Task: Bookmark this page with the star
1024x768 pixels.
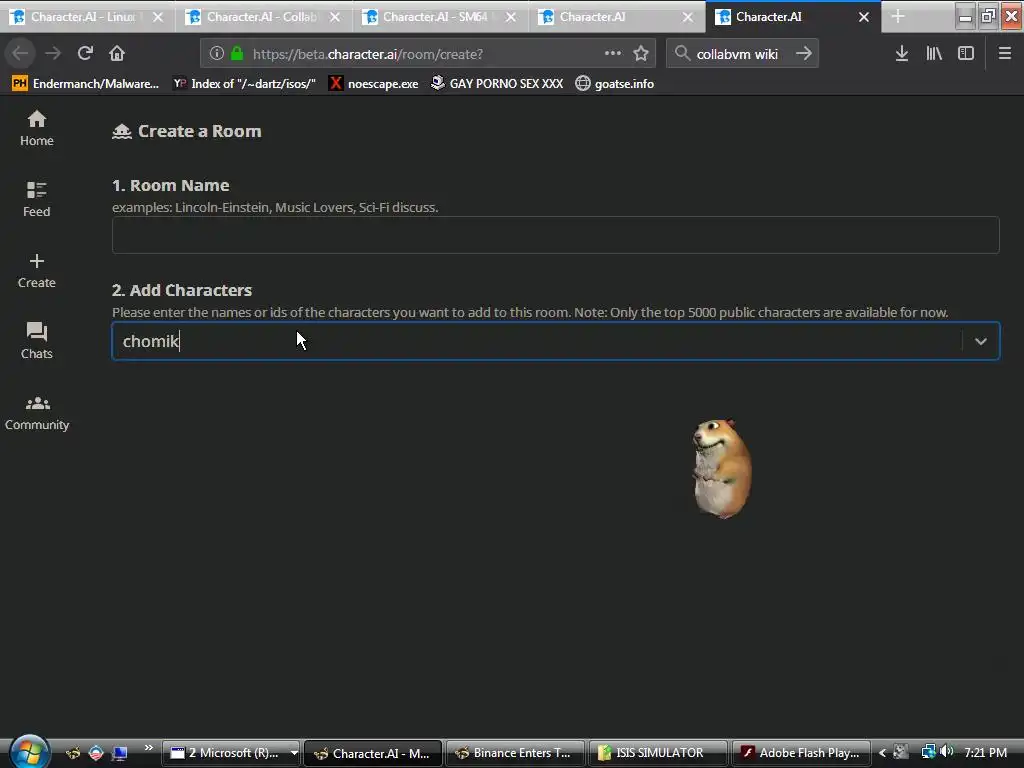Action: point(641,54)
